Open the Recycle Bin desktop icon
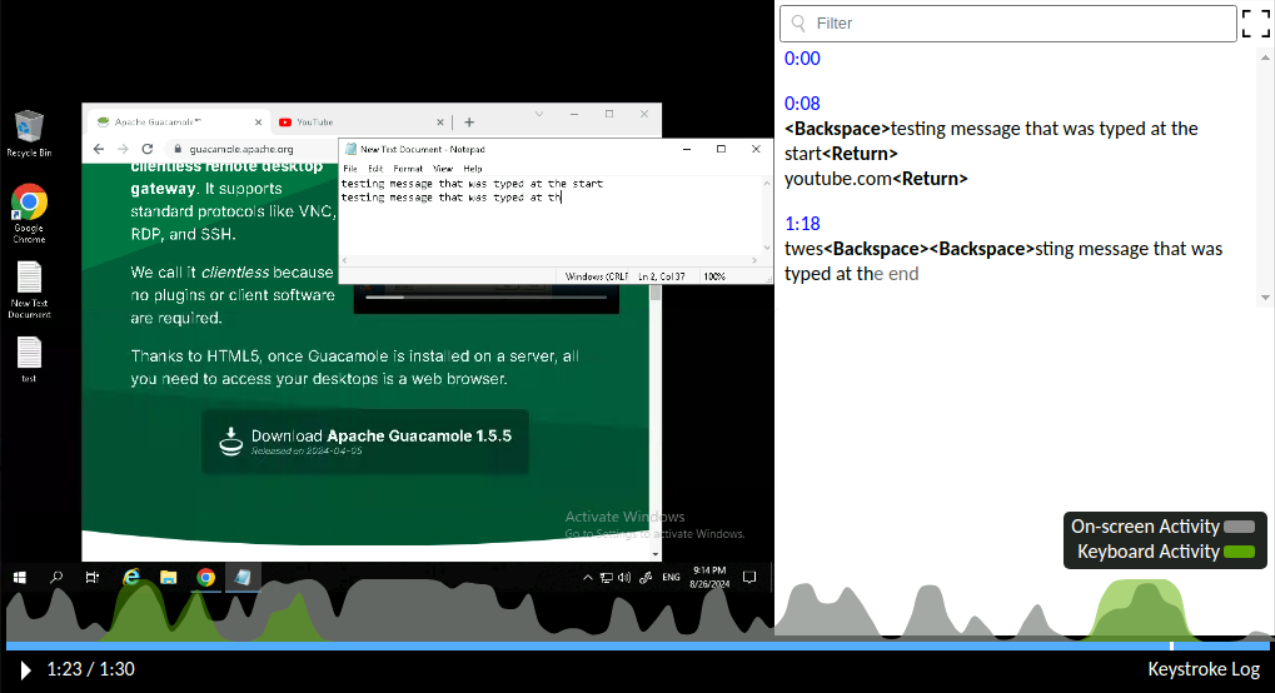1275x693 pixels. click(x=29, y=128)
